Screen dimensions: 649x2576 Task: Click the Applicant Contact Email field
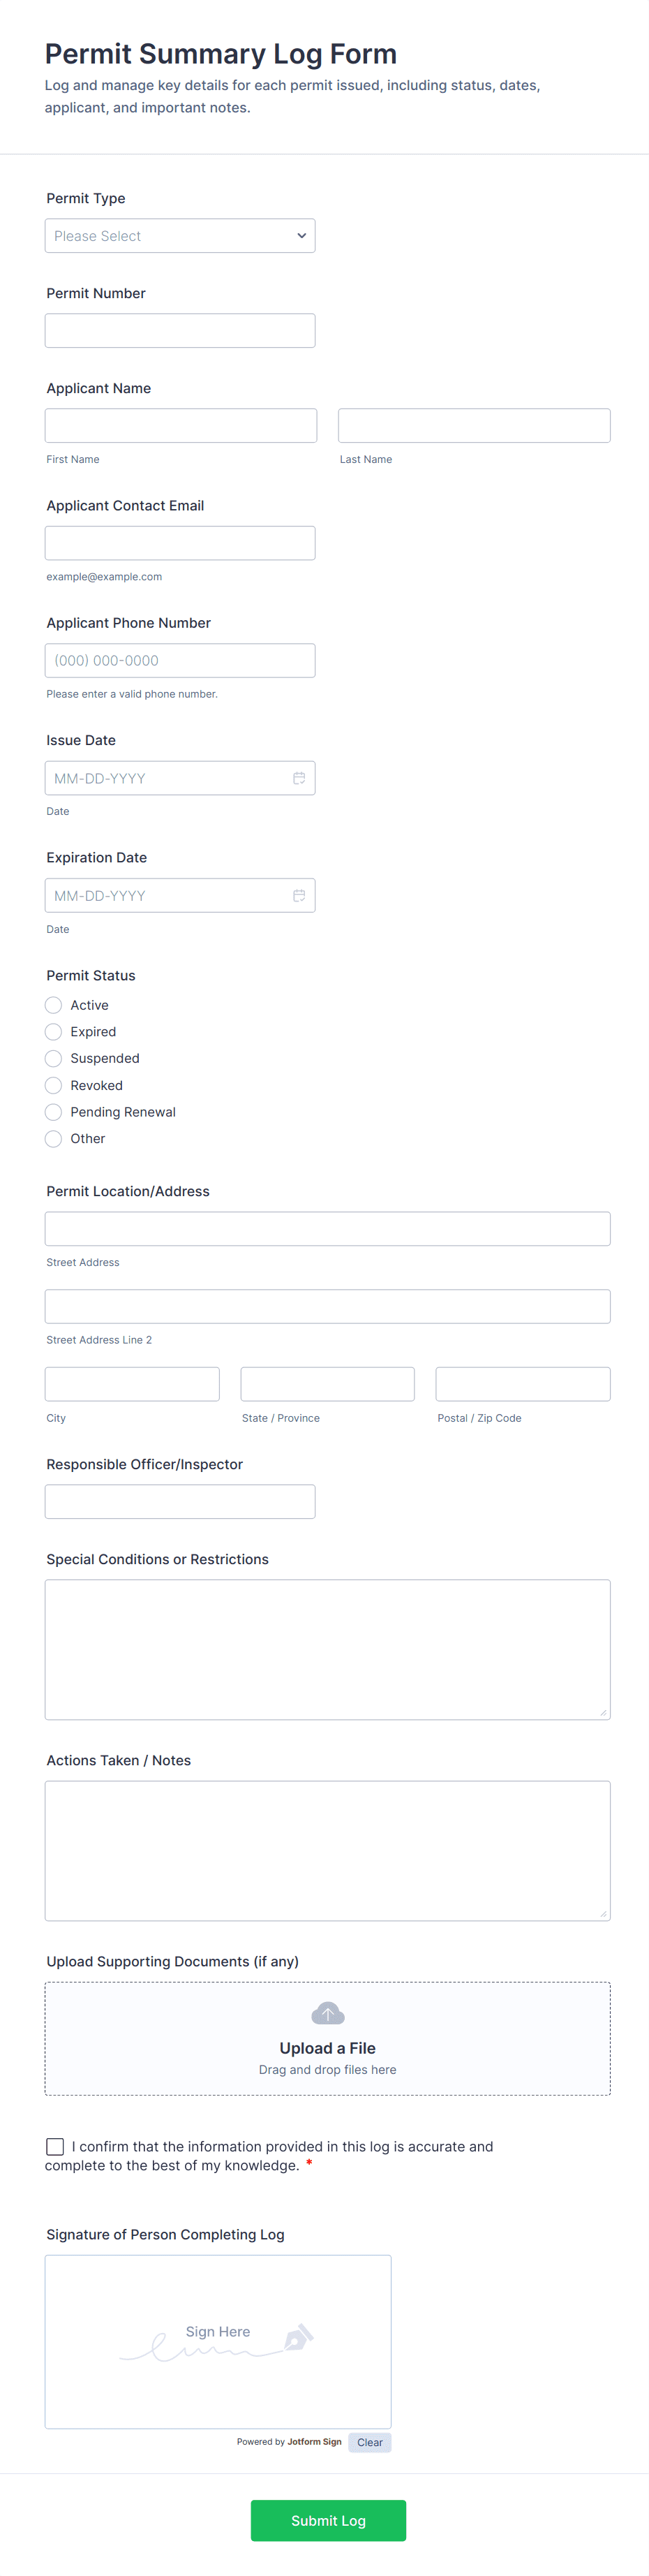pos(180,542)
